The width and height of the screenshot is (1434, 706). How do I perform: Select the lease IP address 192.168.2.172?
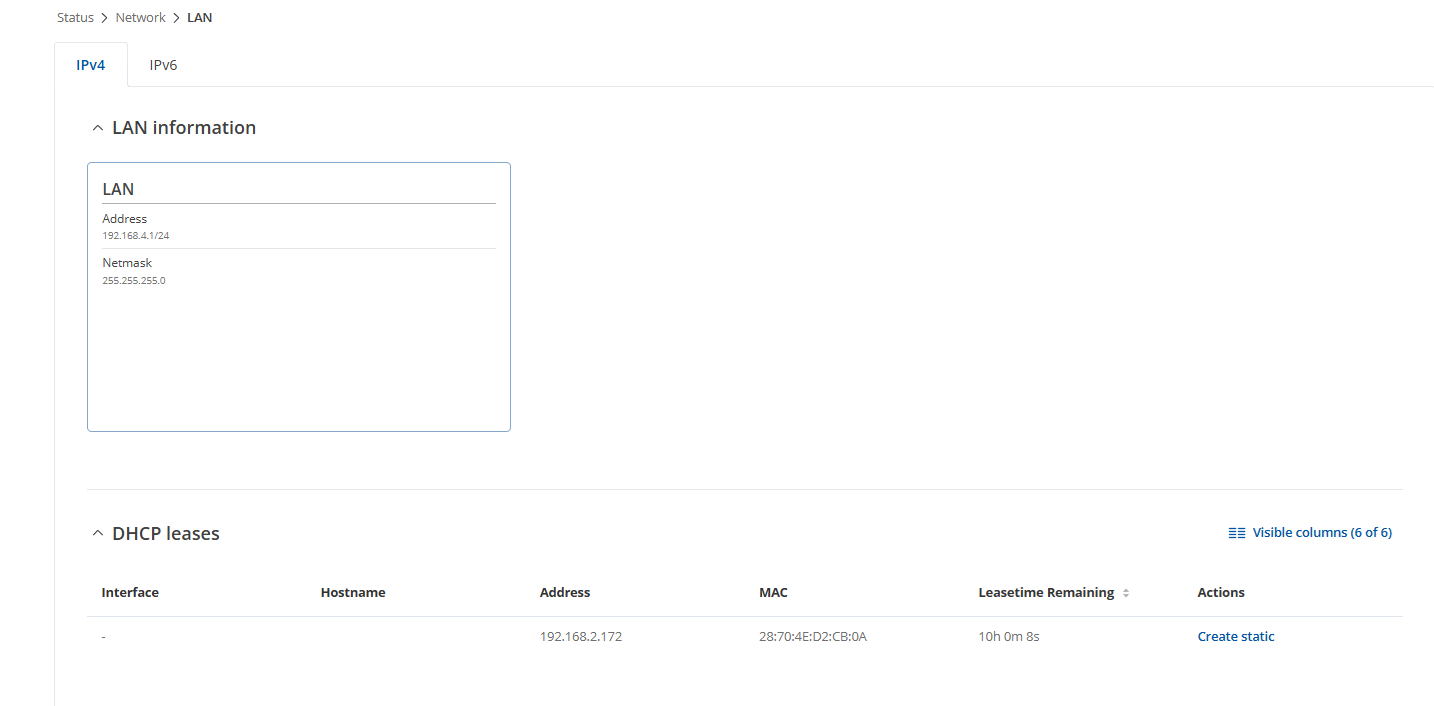[x=581, y=637]
